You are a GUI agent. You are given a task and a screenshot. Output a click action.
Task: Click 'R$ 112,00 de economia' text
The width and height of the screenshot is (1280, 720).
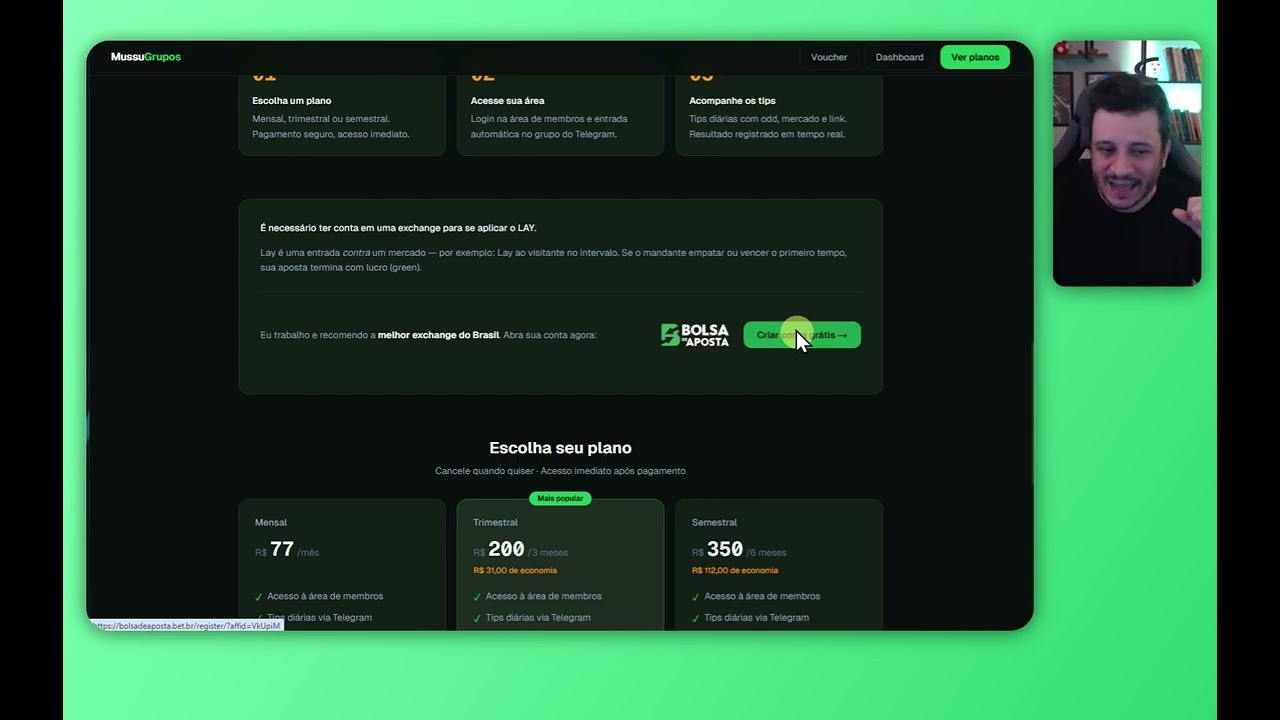735,570
